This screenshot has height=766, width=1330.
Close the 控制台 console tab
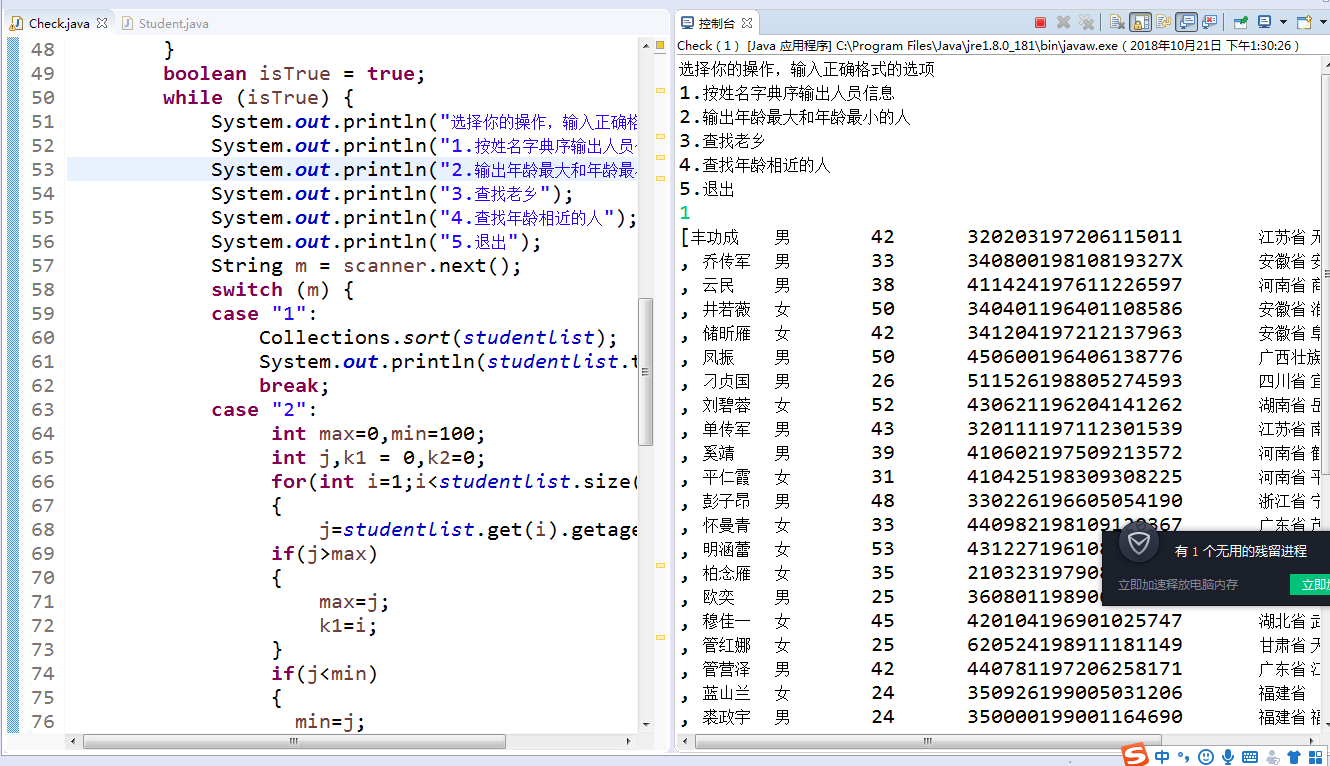click(747, 22)
